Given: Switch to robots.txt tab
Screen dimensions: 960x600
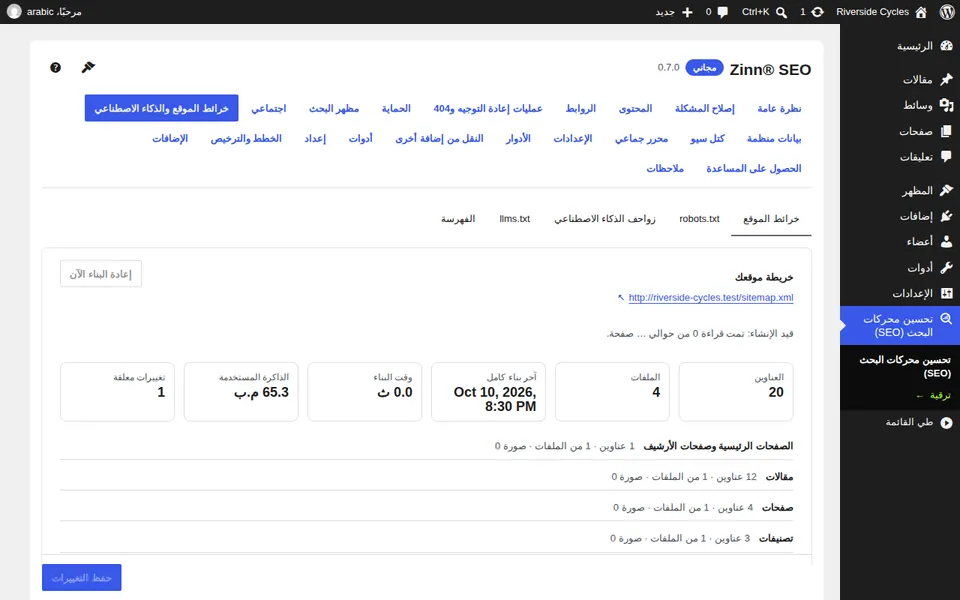Looking at the screenshot, I should coord(699,219).
